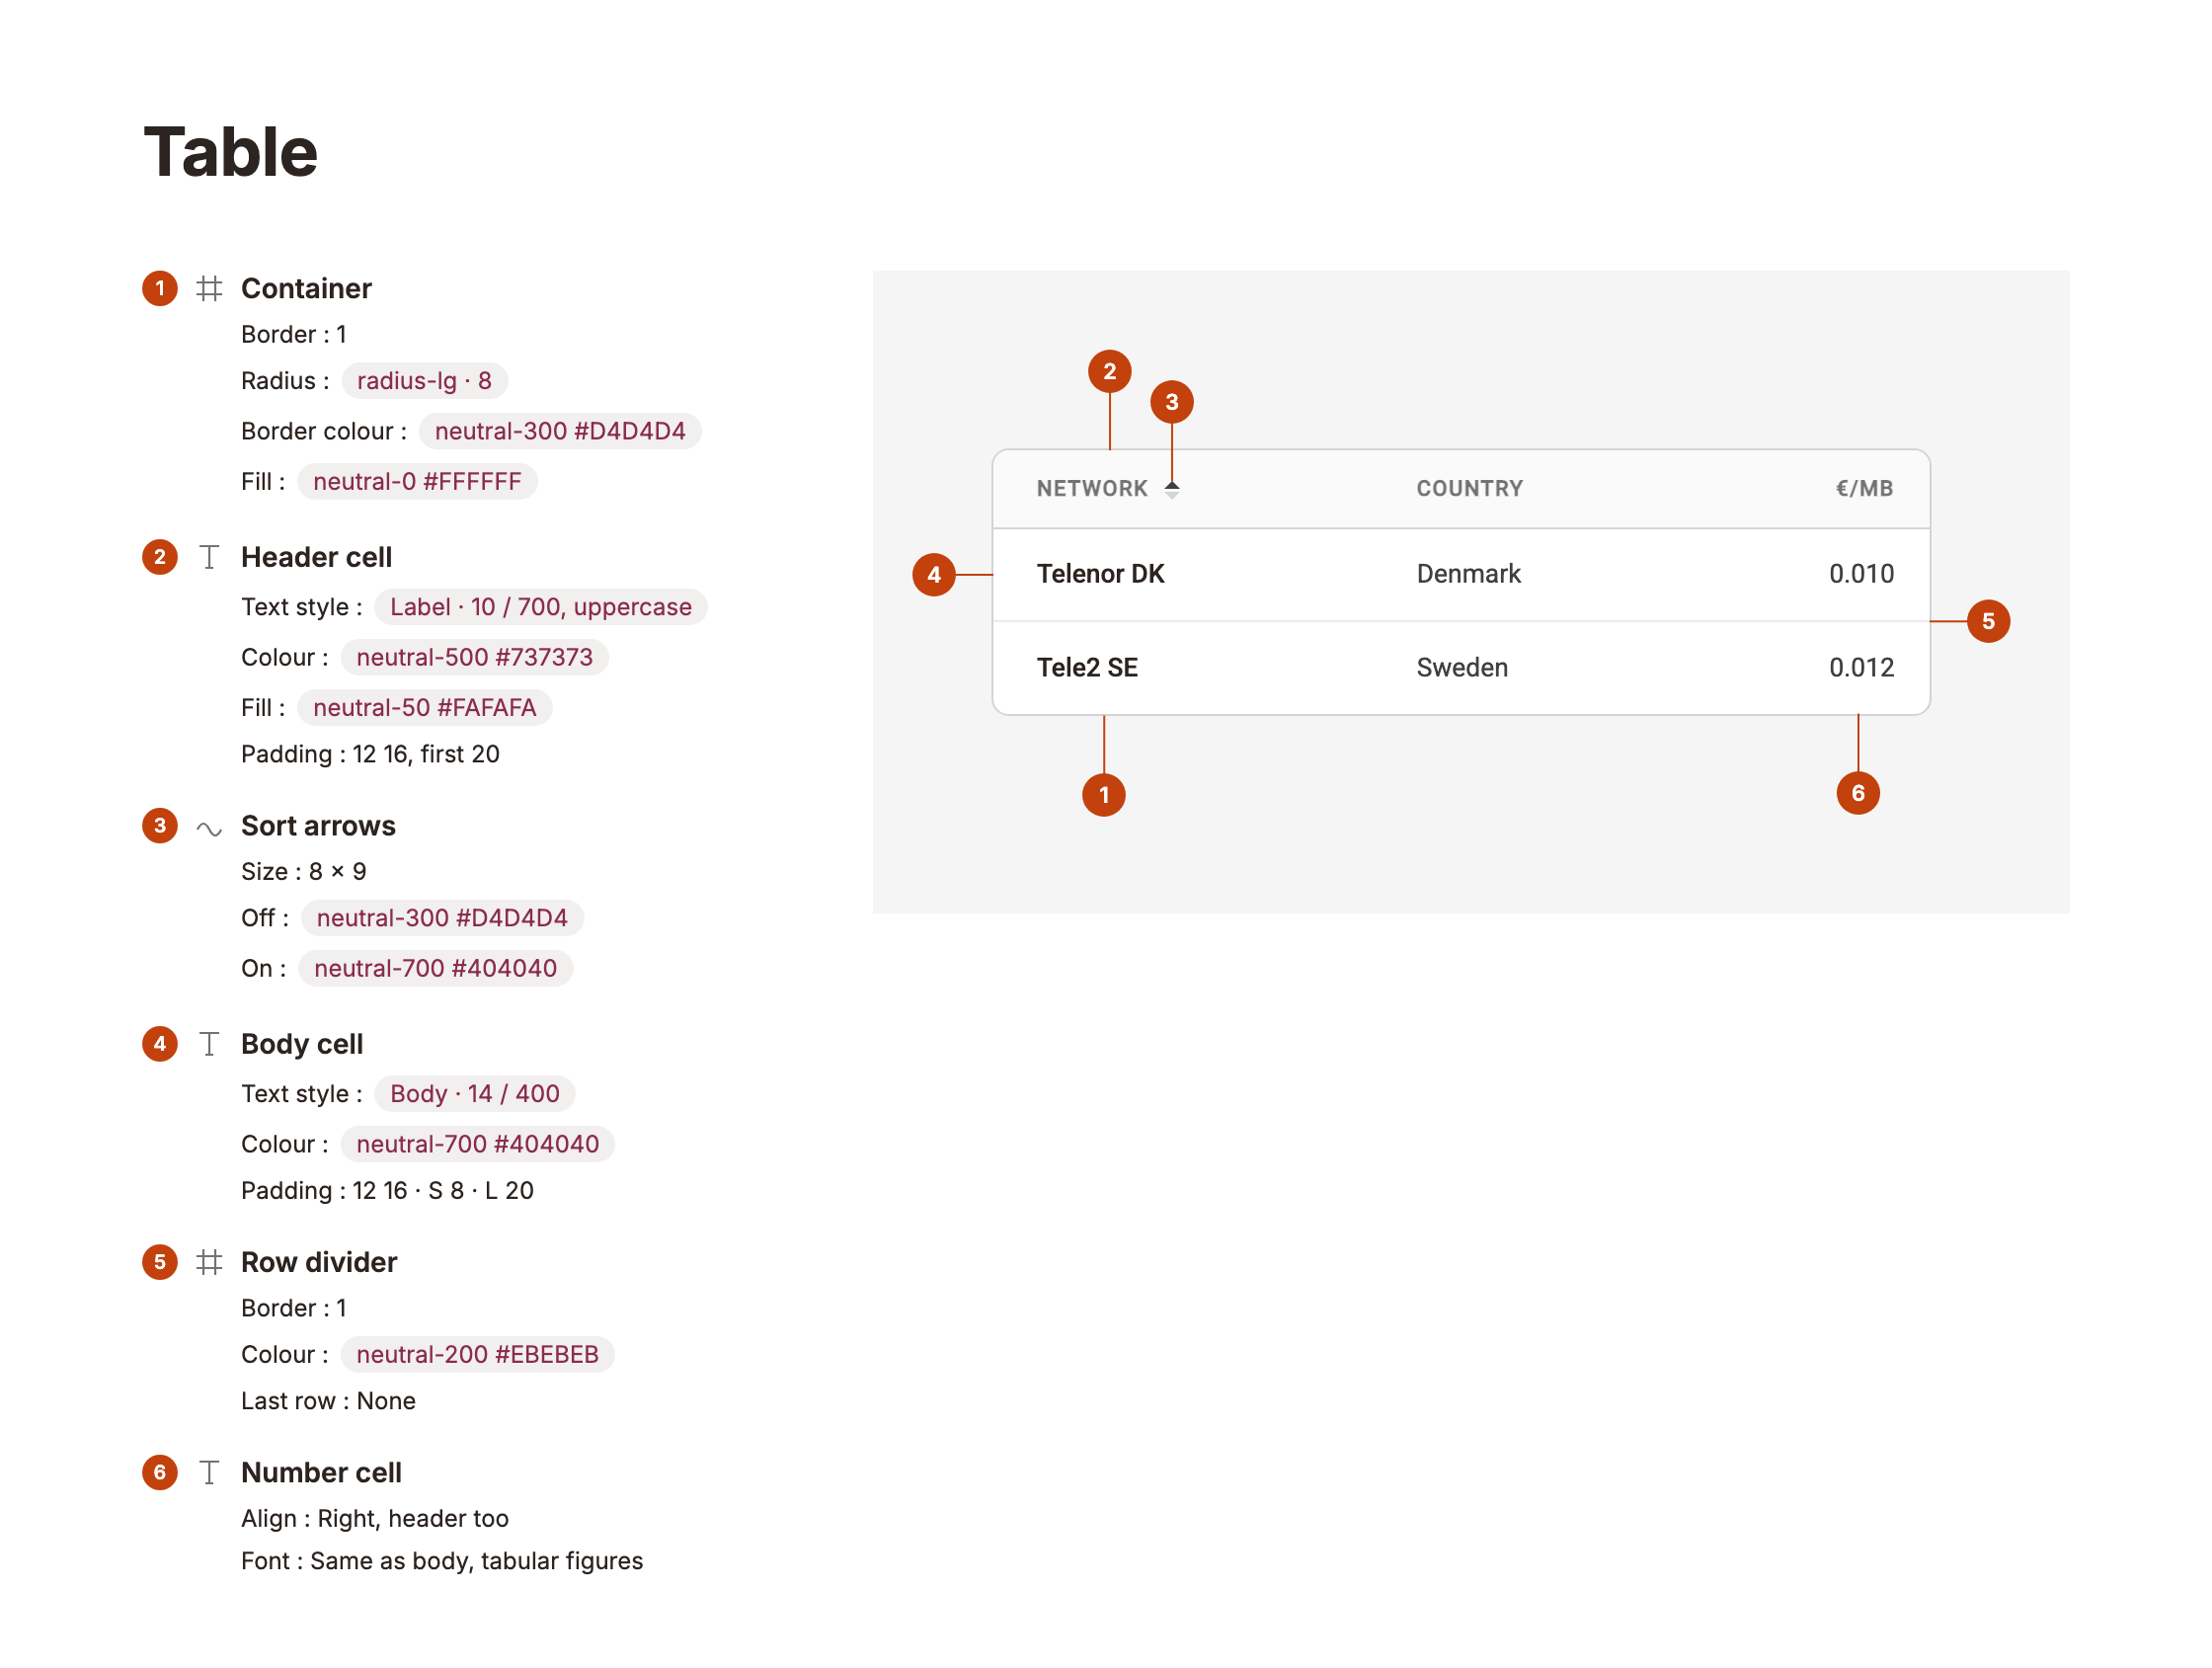Click the text icon beside Body cell
2212x1668 pixels.
click(209, 1045)
